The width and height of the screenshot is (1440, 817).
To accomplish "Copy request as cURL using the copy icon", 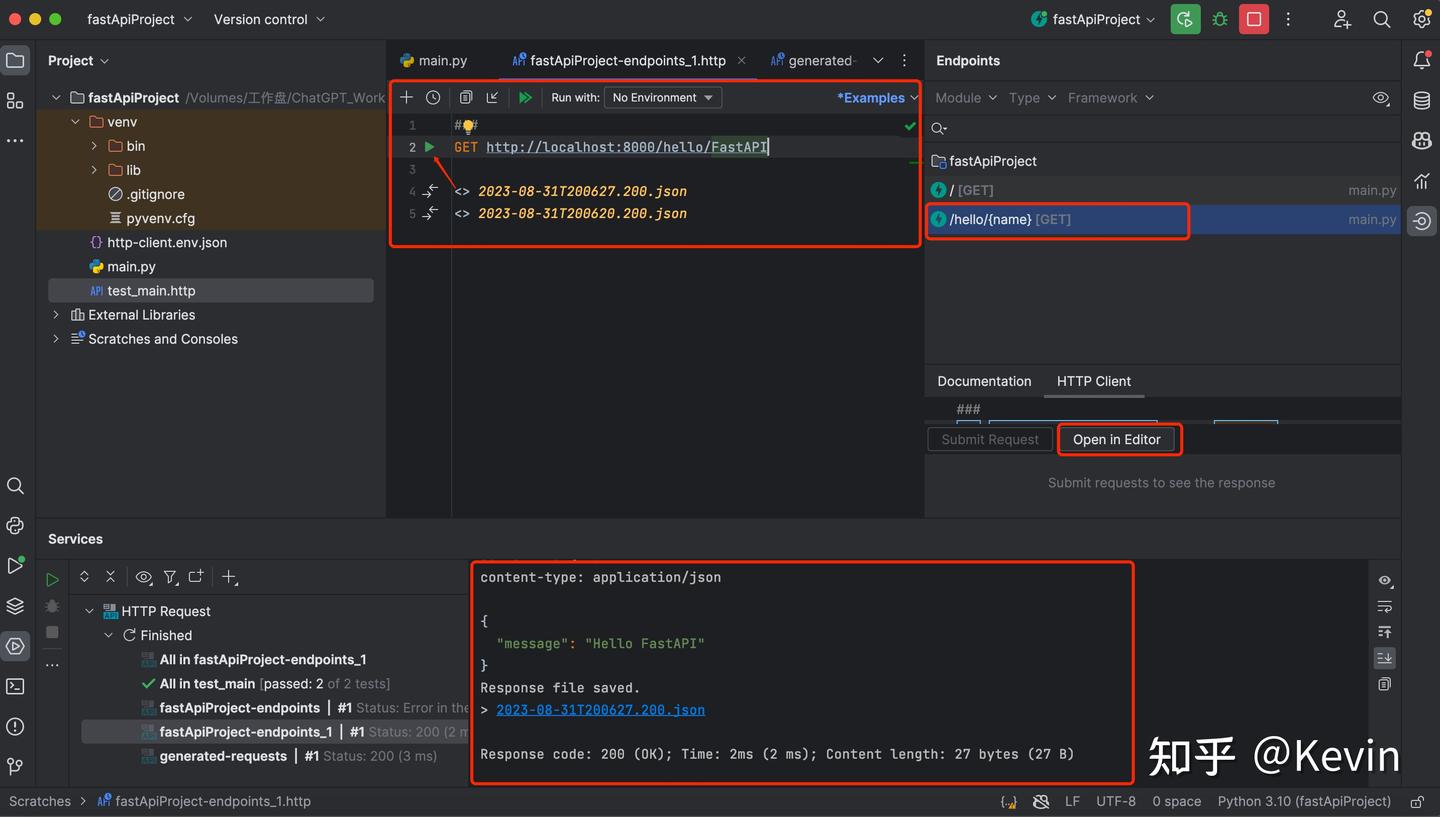I will point(465,97).
